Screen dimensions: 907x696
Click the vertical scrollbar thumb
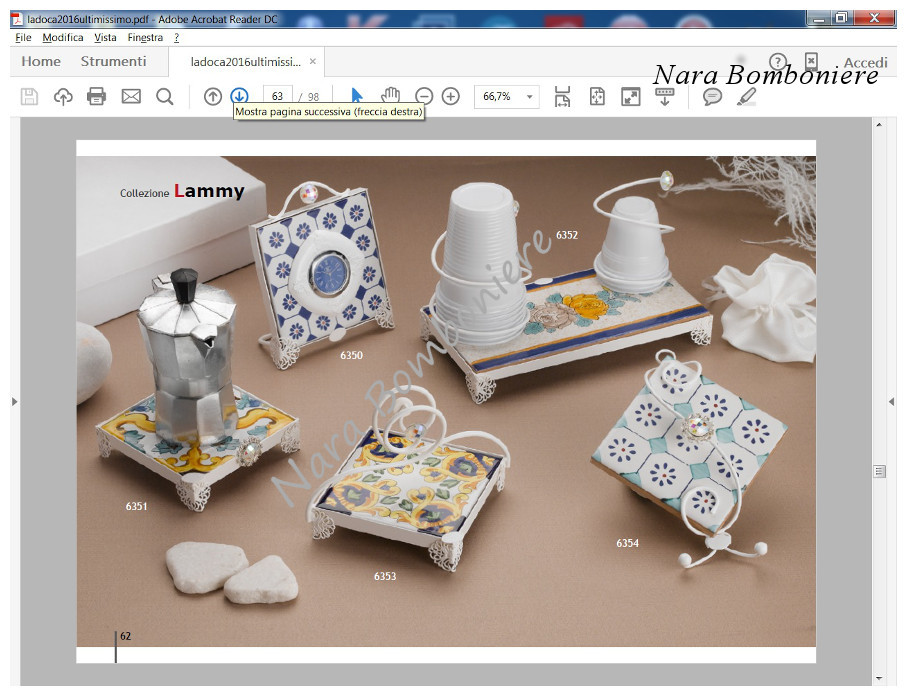click(879, 471)
